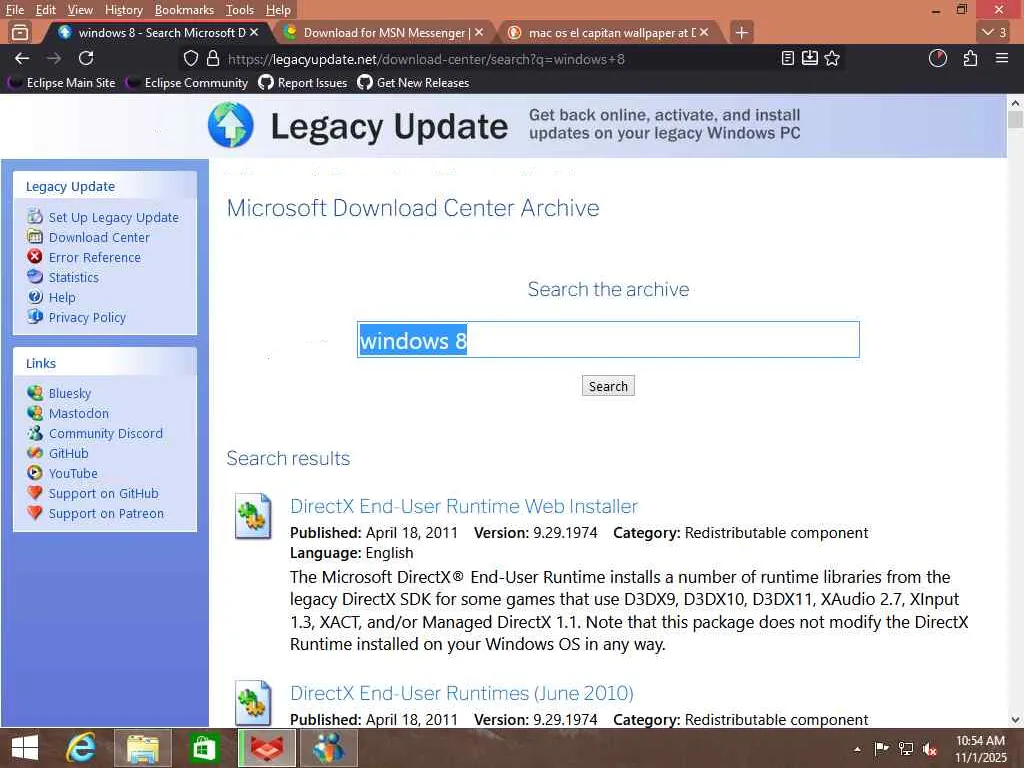Close the windows 8 search tab

[x=254, y=32]
